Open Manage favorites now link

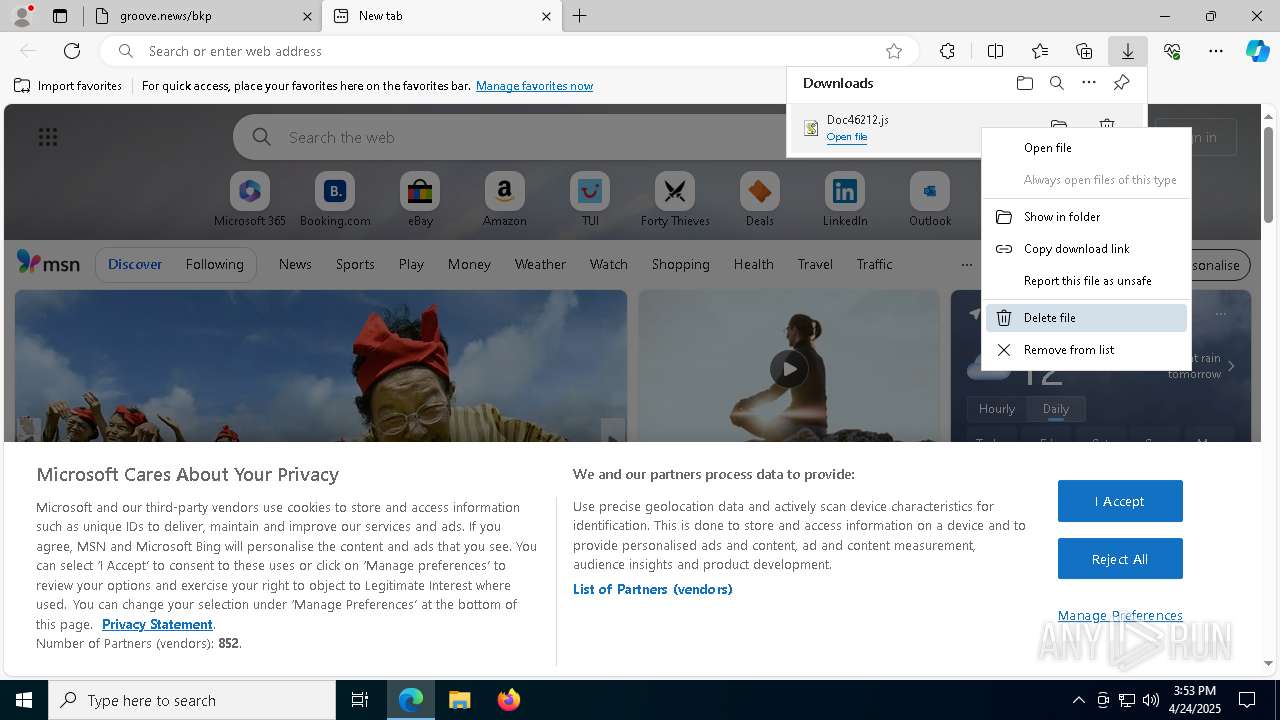tap(534, 86)
